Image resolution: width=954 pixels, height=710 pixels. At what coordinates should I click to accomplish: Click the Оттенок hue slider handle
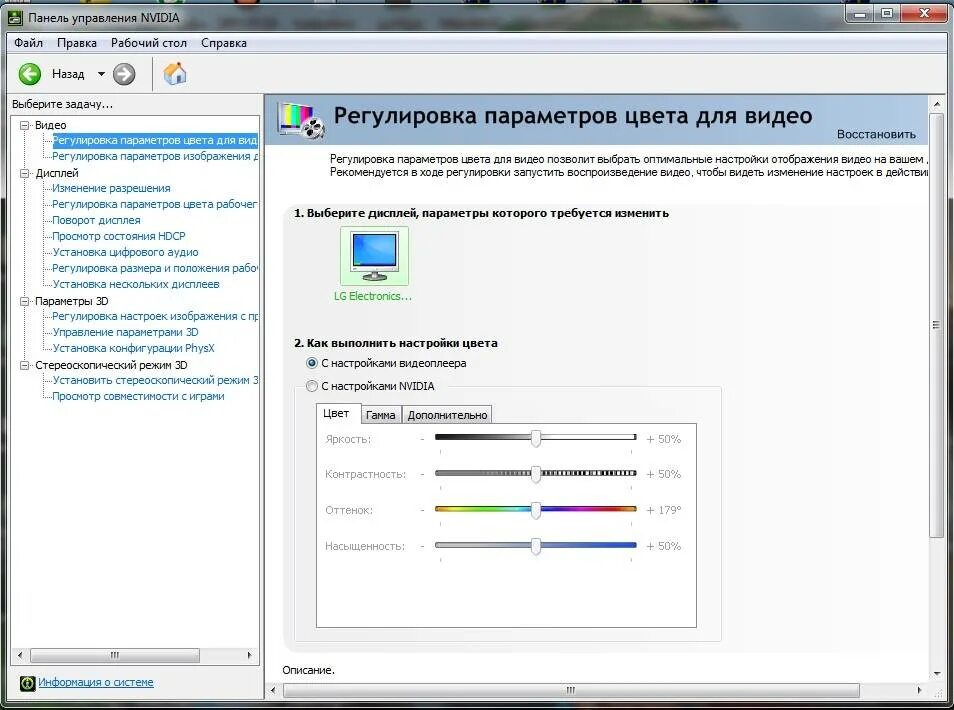[x=535, y=510]
